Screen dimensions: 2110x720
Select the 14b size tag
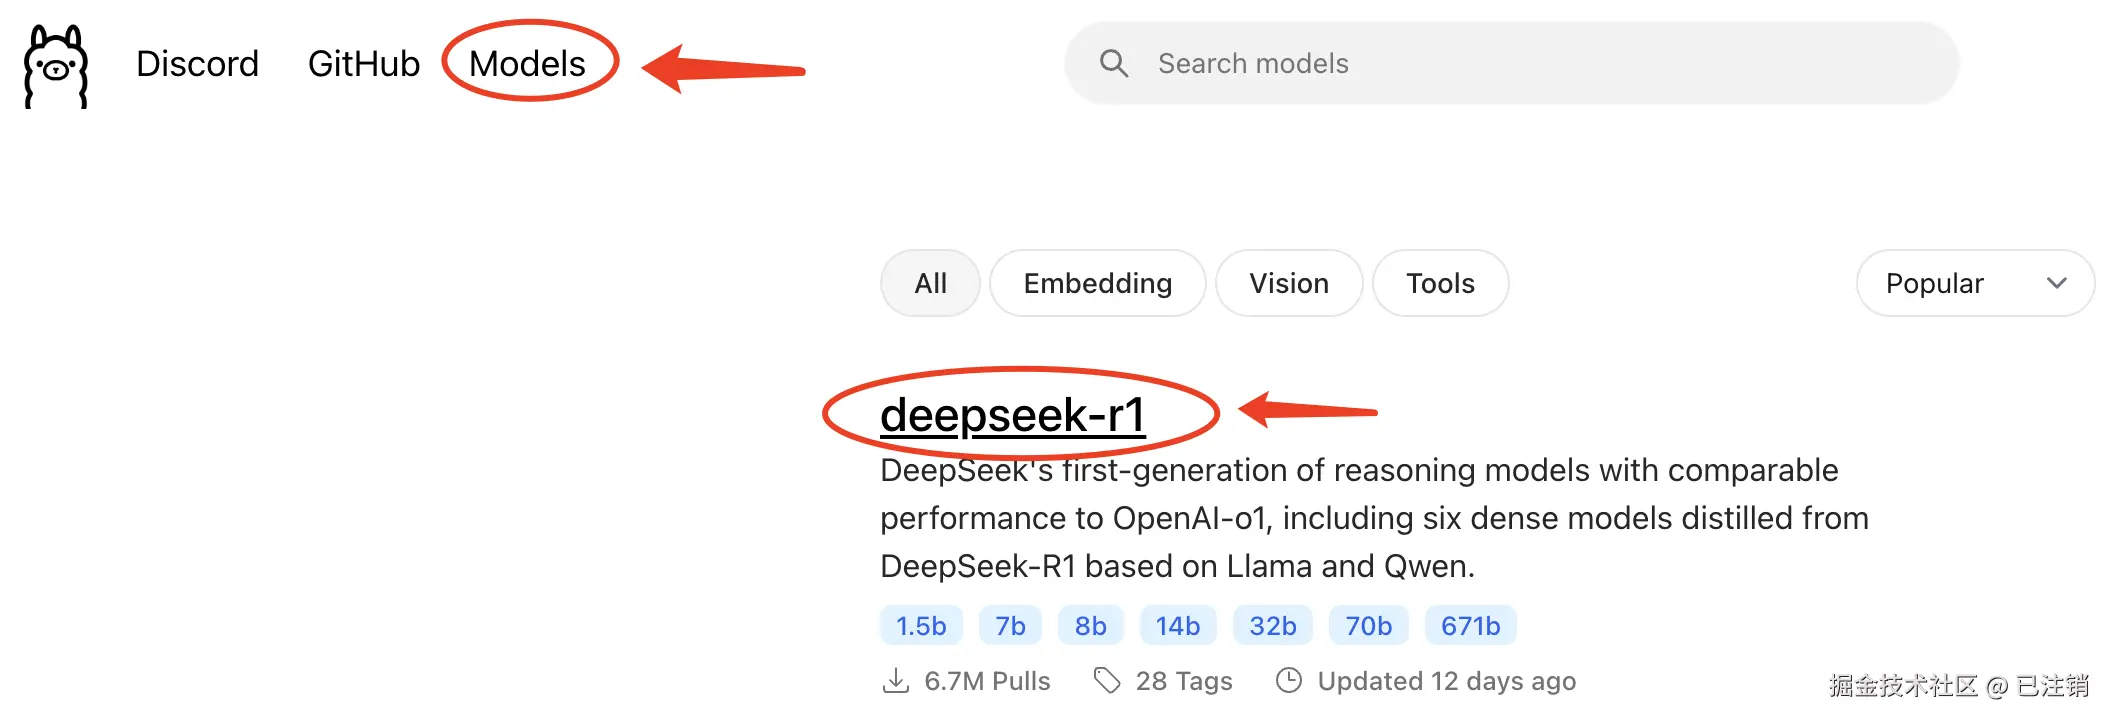coord(1177,626)
